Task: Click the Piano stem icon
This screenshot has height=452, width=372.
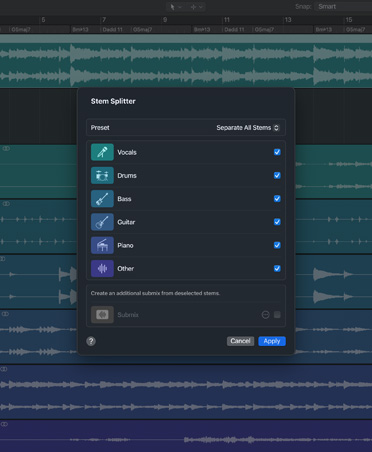Action: (x=102, y=245)
